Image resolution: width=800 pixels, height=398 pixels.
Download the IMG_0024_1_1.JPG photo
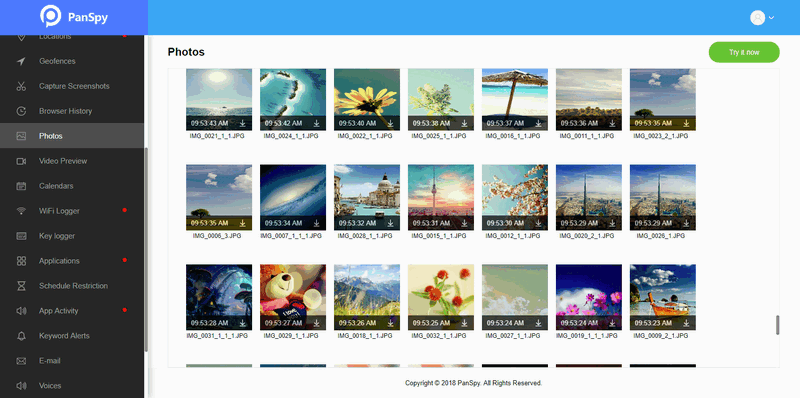tap(317, 123)
